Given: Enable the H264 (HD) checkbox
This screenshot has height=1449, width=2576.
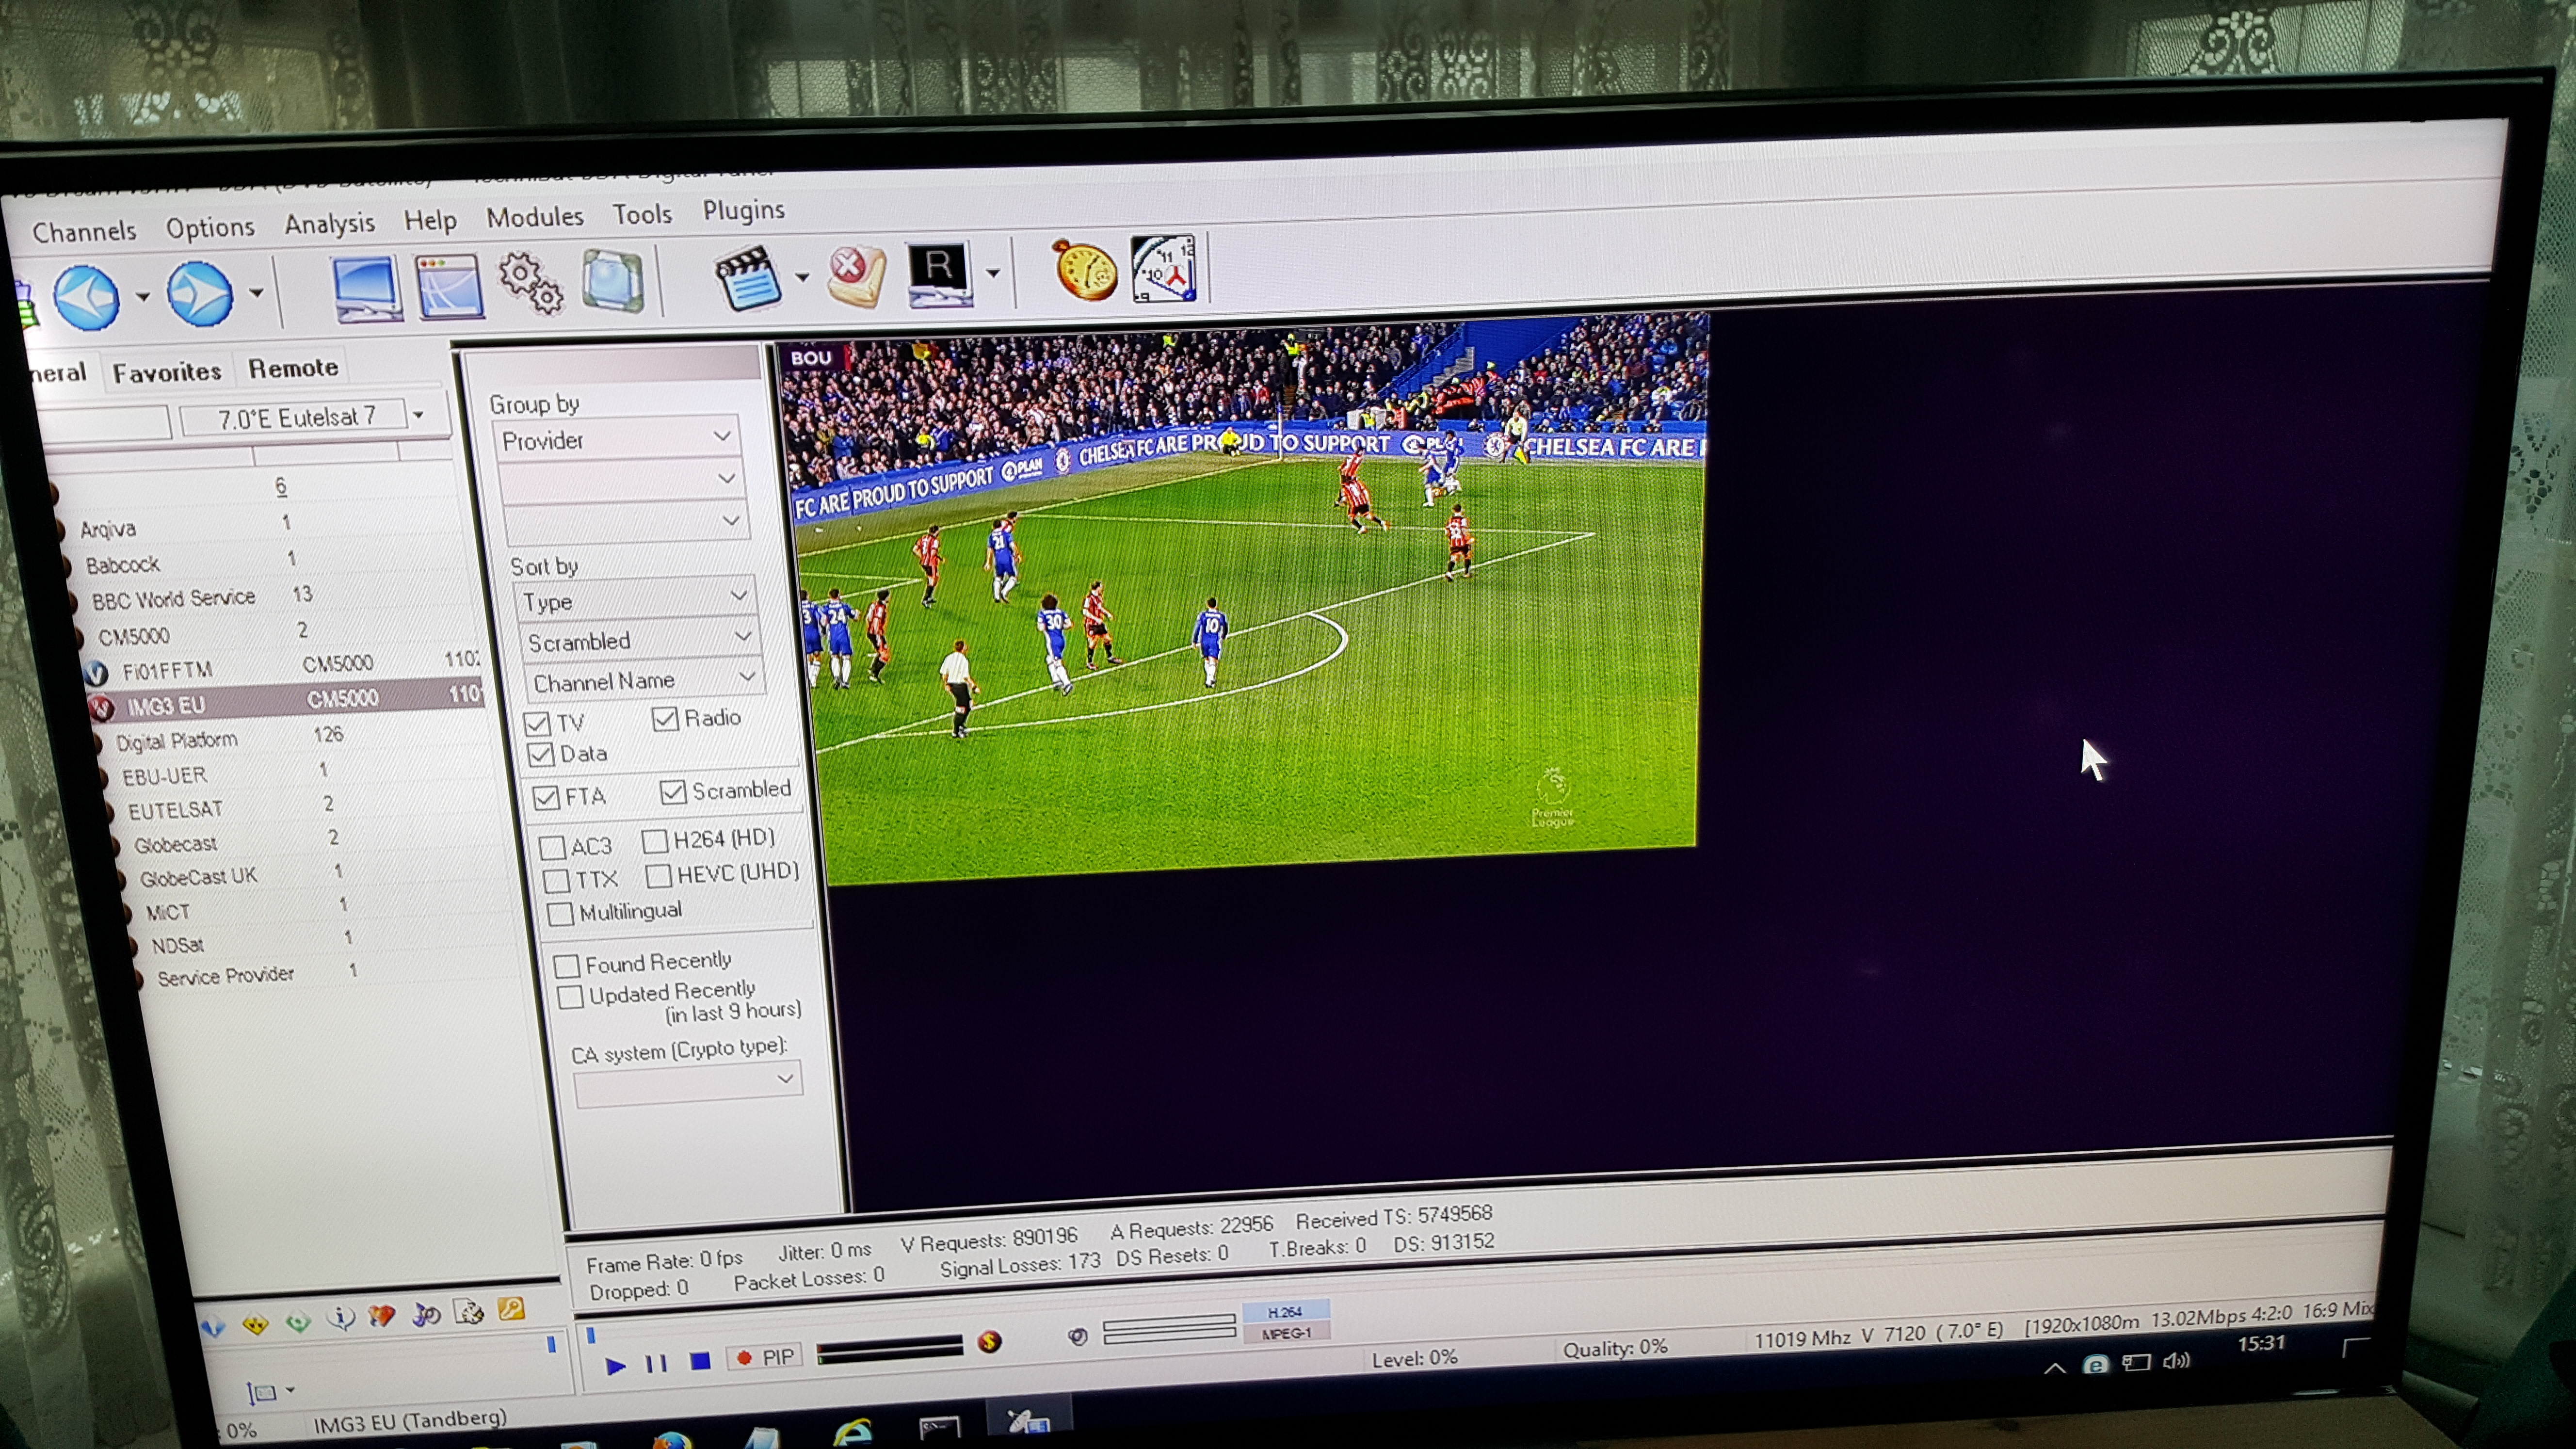Looking at the screenshot, I should pyautogui.click(x=655, y=840).
